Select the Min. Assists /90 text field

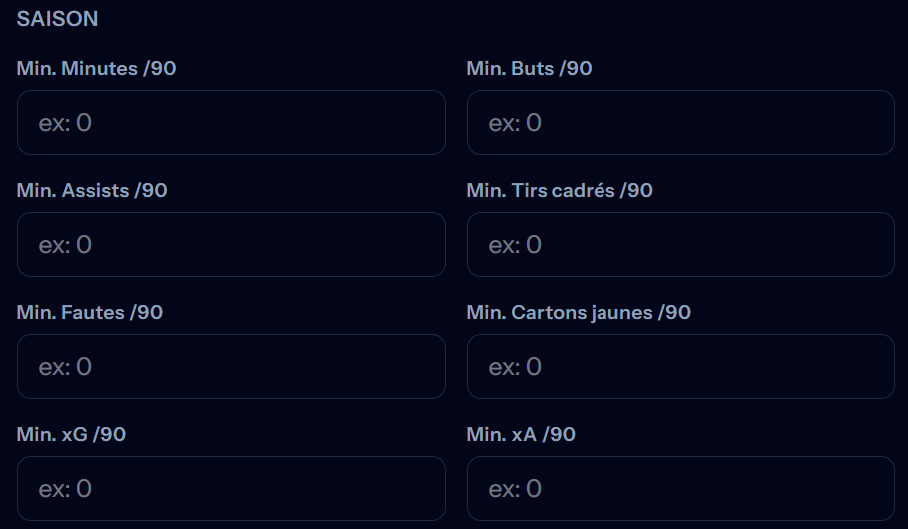[231, 245]
